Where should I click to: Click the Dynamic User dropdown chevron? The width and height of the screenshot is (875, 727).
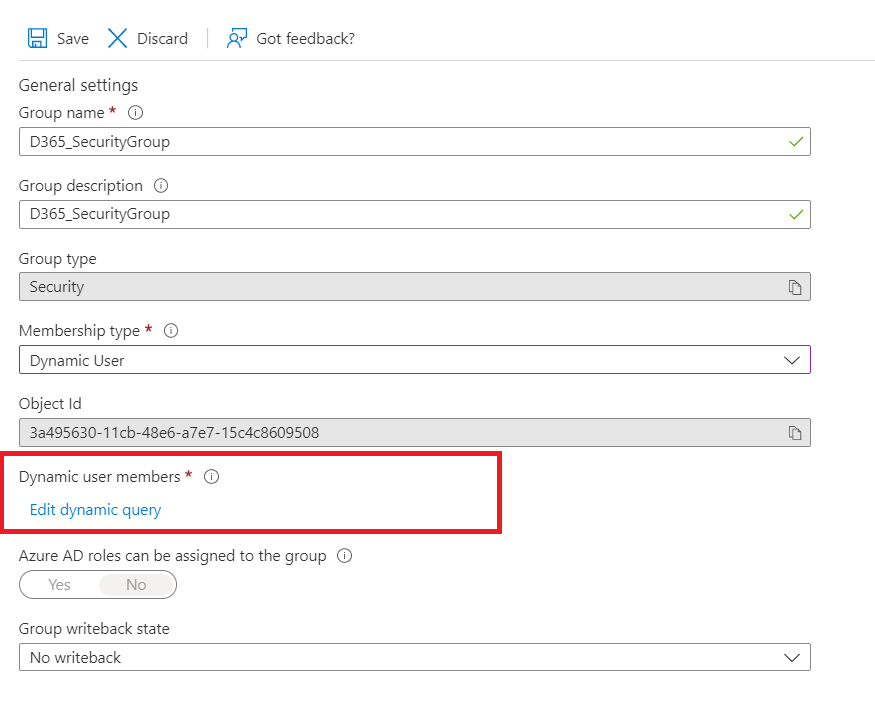(792, 360)
